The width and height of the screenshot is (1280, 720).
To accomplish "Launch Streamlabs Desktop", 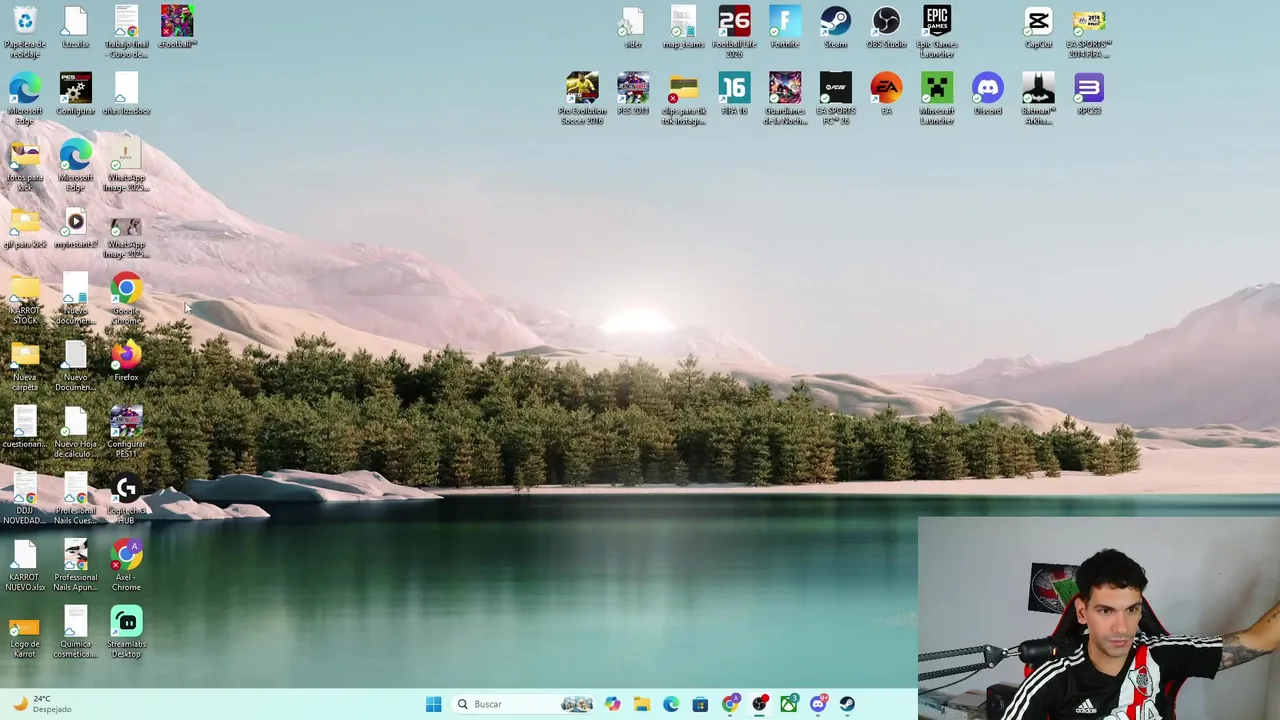I will tap(126, 632).
